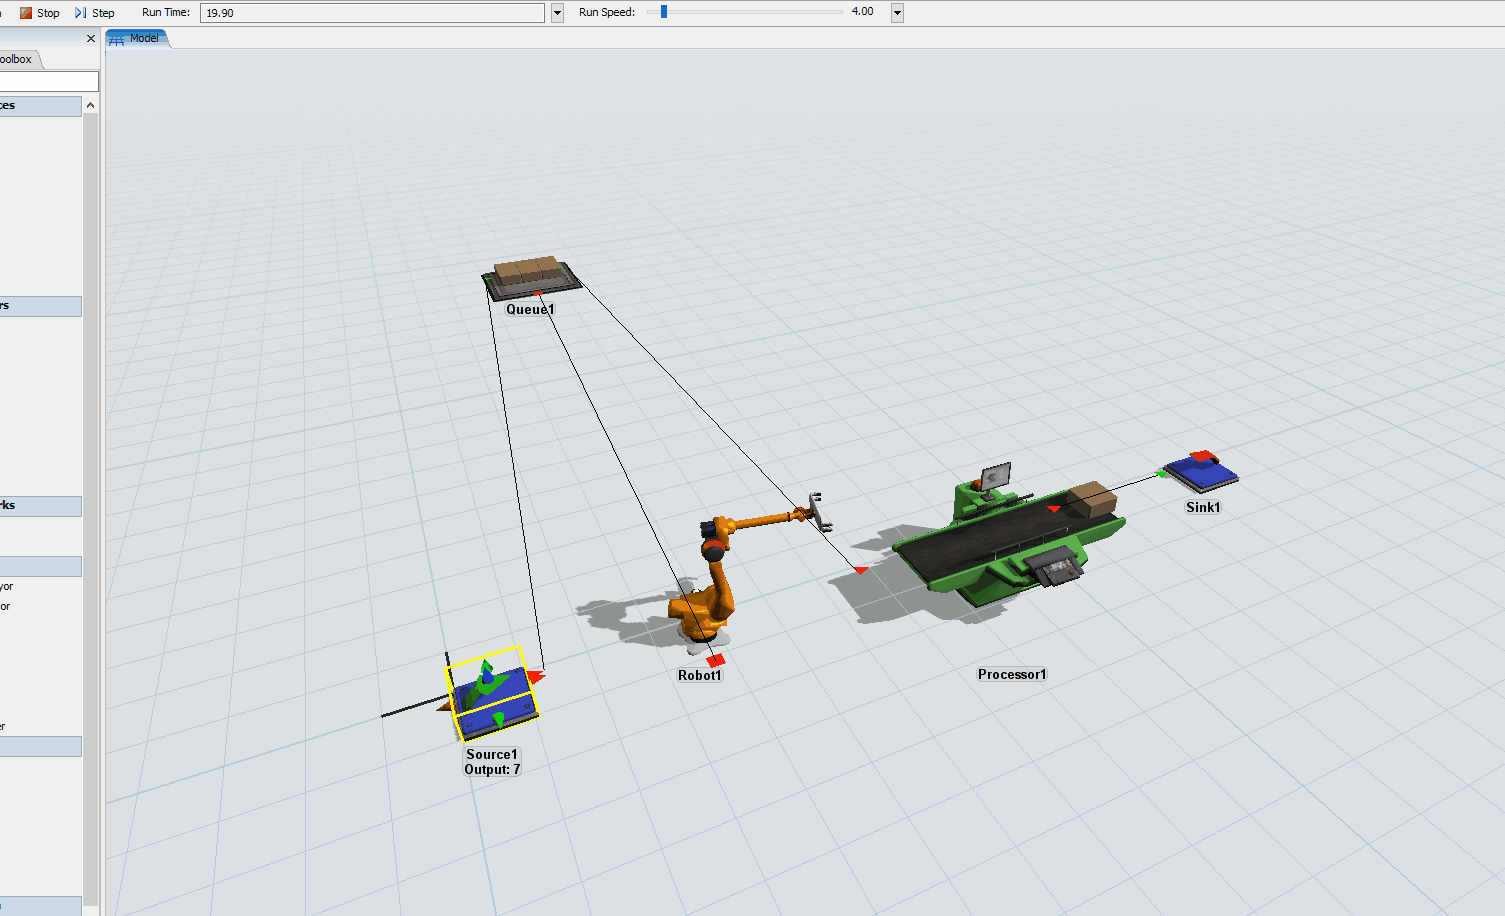1505x916 pixels.
Task: Stop the simulation run
Action: [x=39, y=13]
